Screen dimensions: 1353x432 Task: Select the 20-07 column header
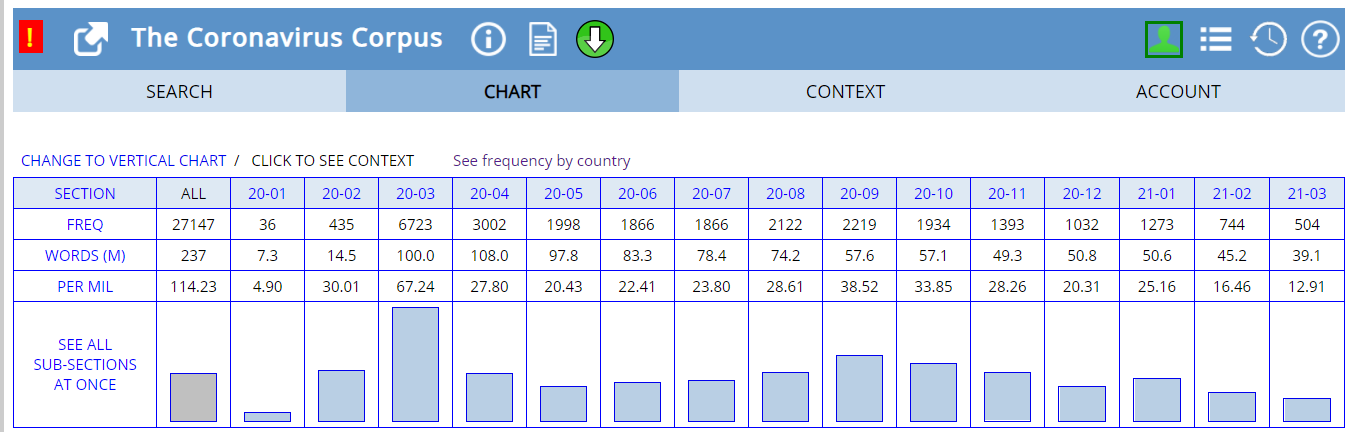[x=711, y=194]
